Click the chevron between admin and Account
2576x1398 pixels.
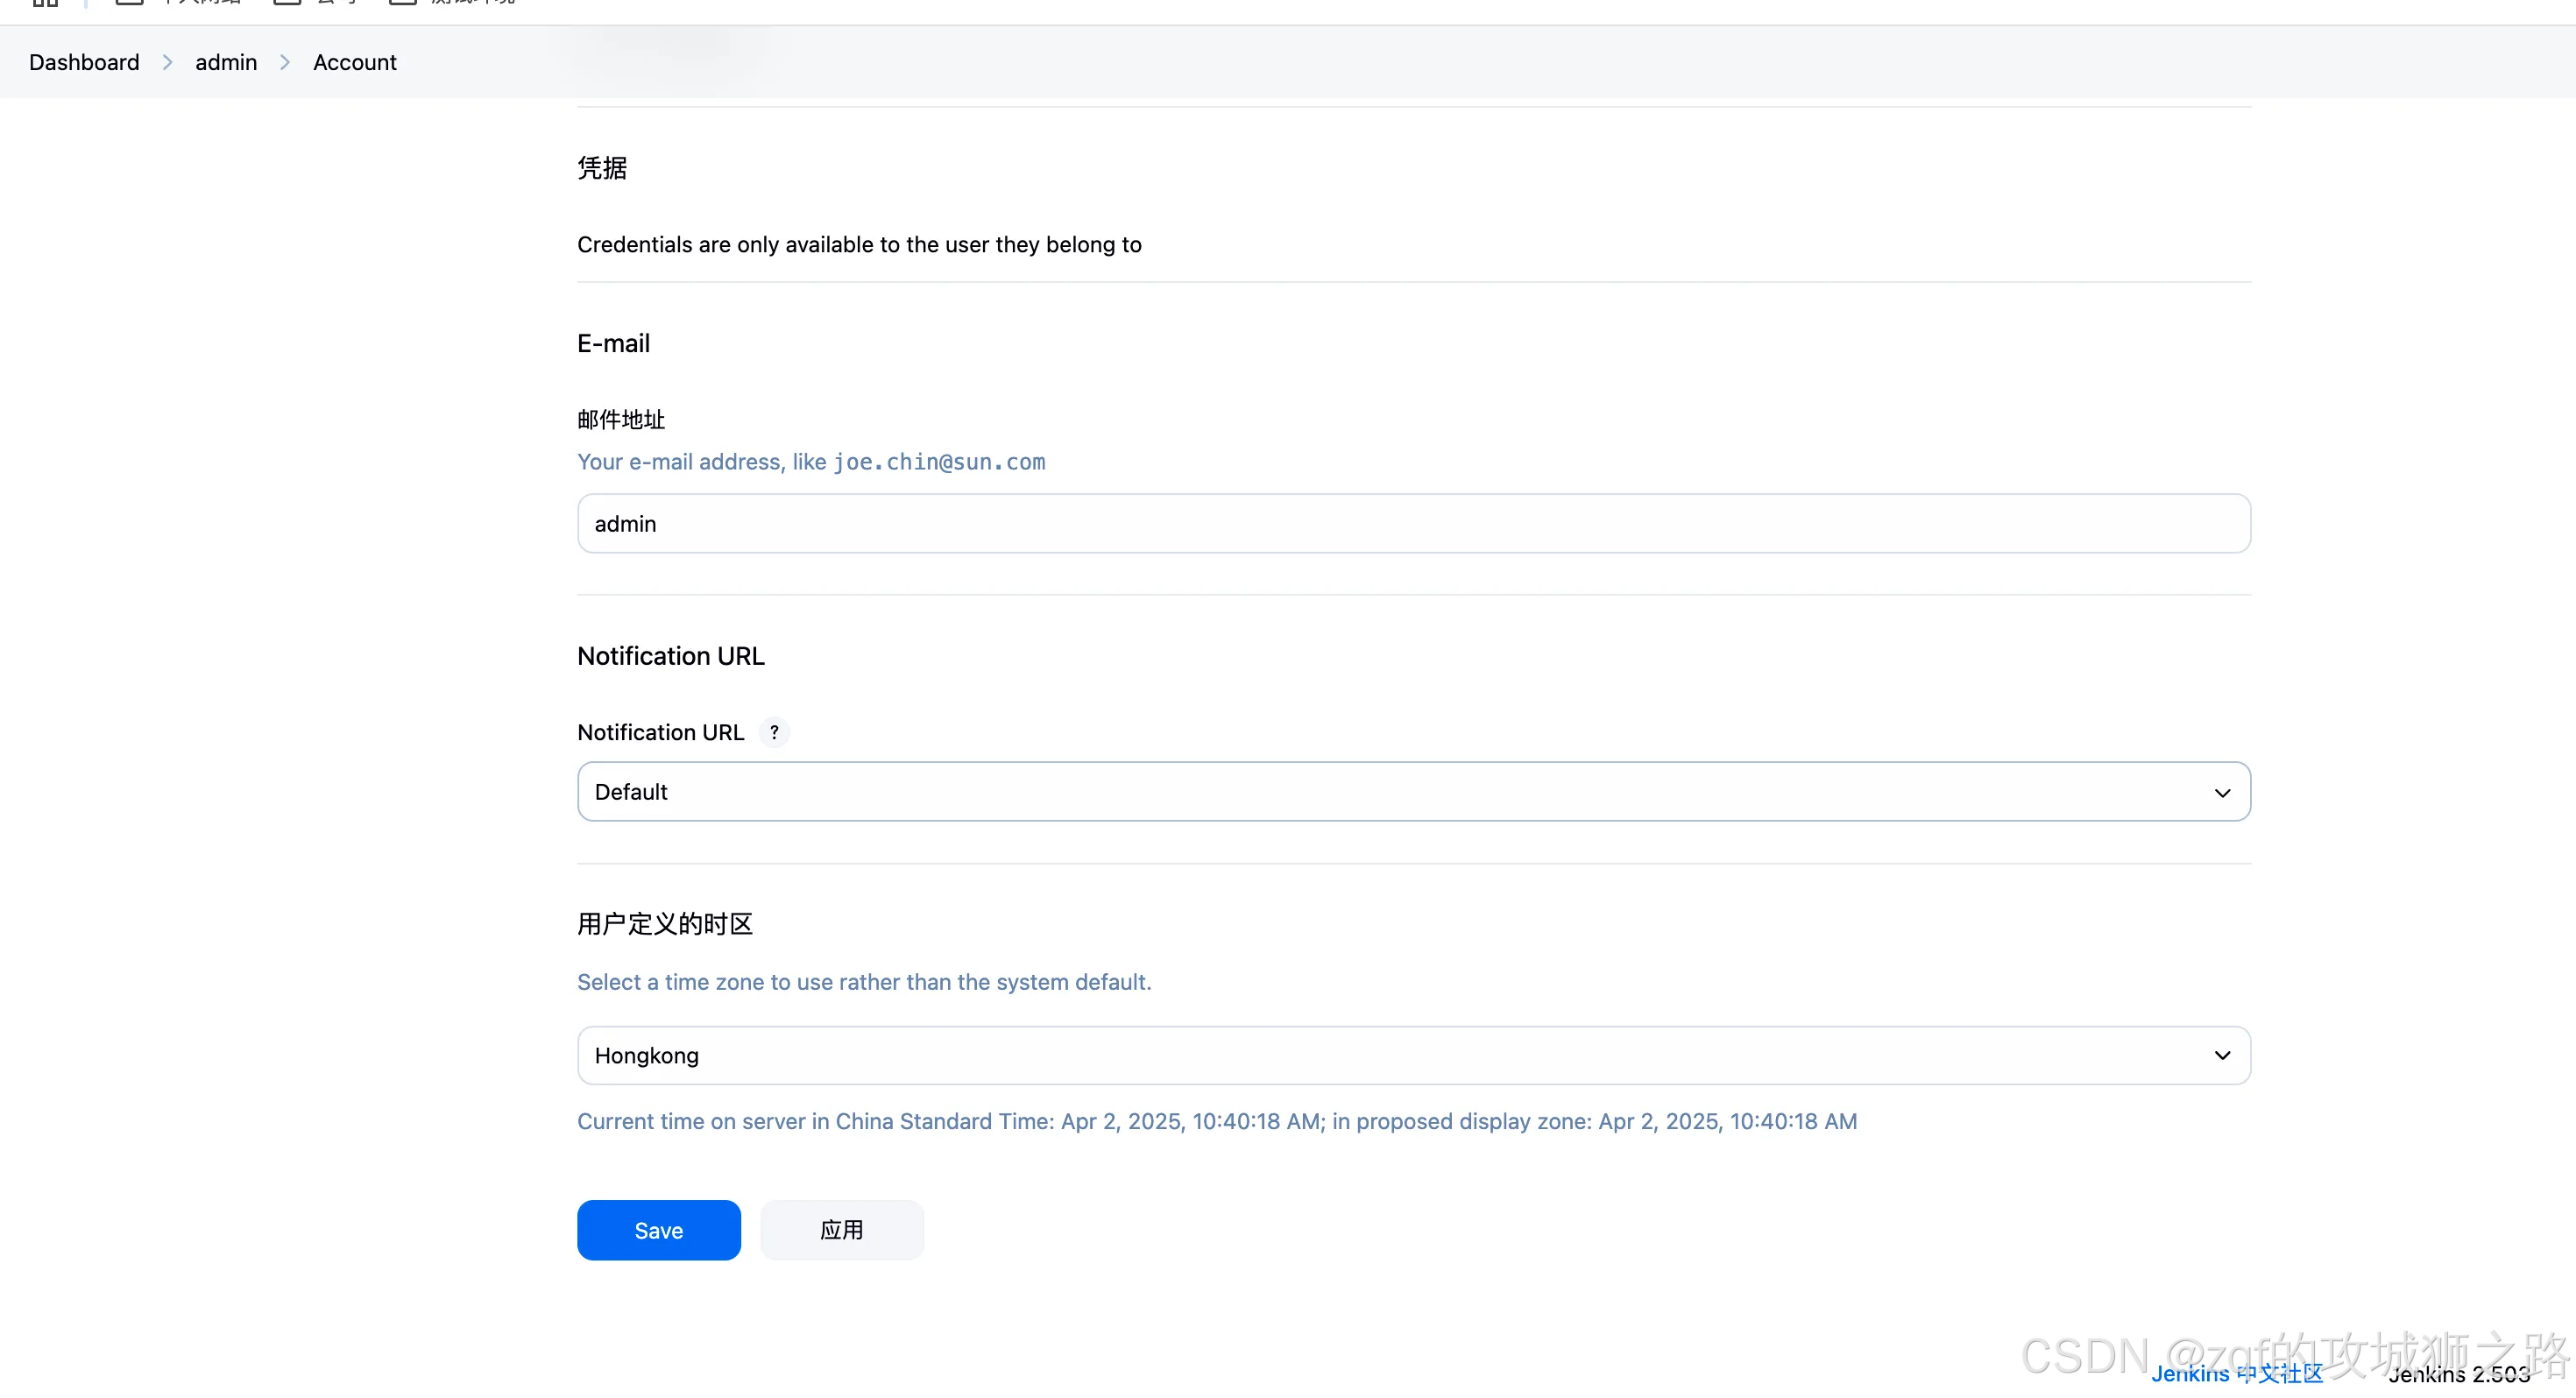[x=285, y=62]
